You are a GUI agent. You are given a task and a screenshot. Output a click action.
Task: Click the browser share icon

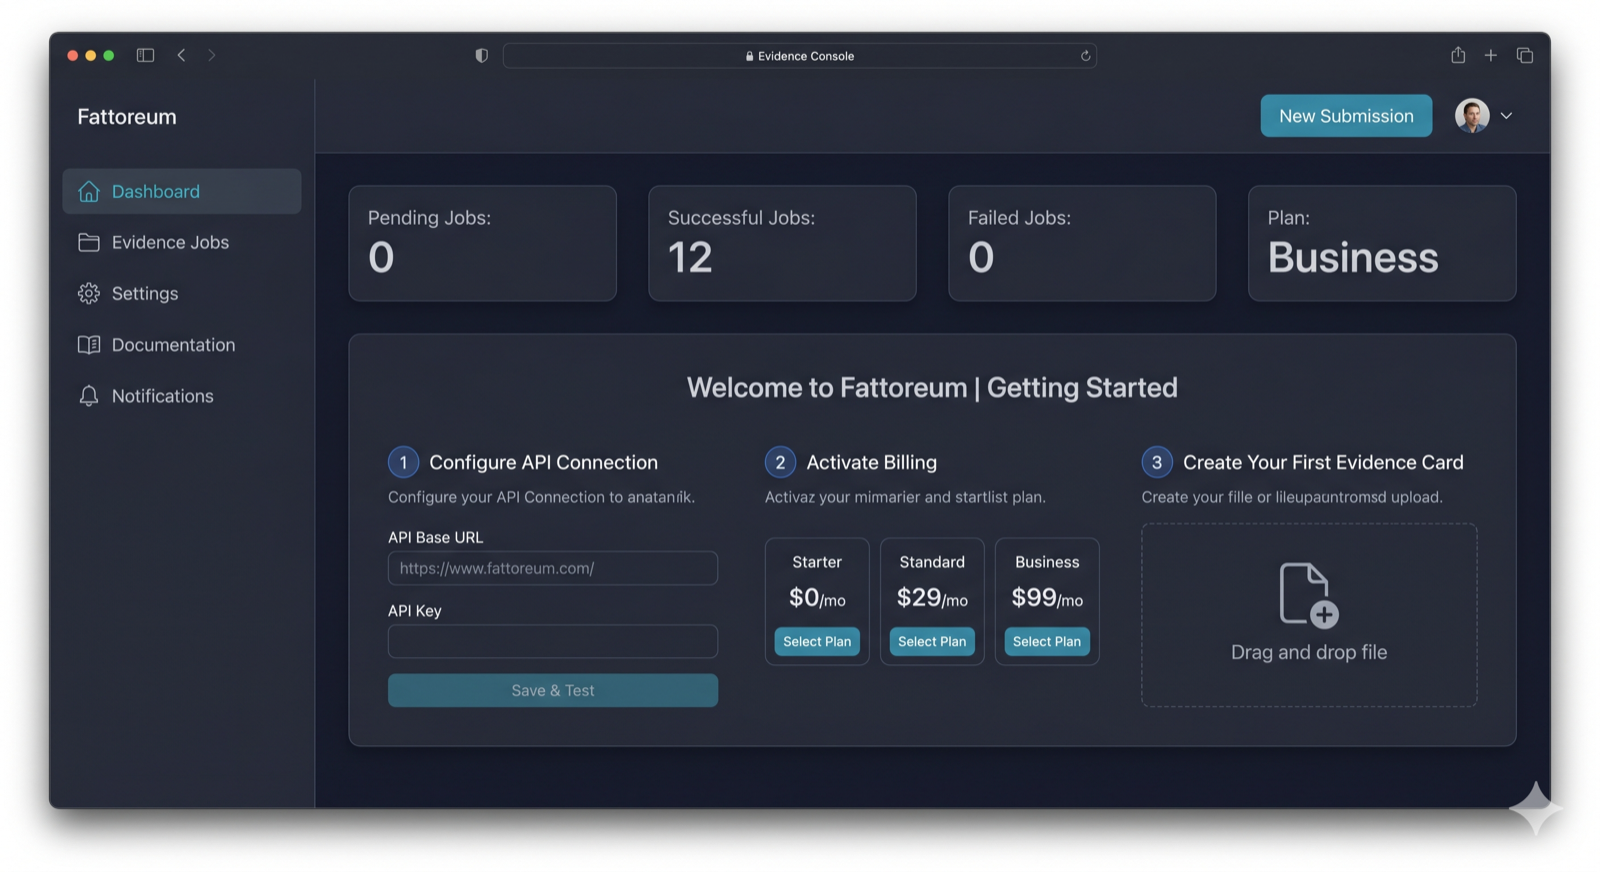(x=1458, y=55)
